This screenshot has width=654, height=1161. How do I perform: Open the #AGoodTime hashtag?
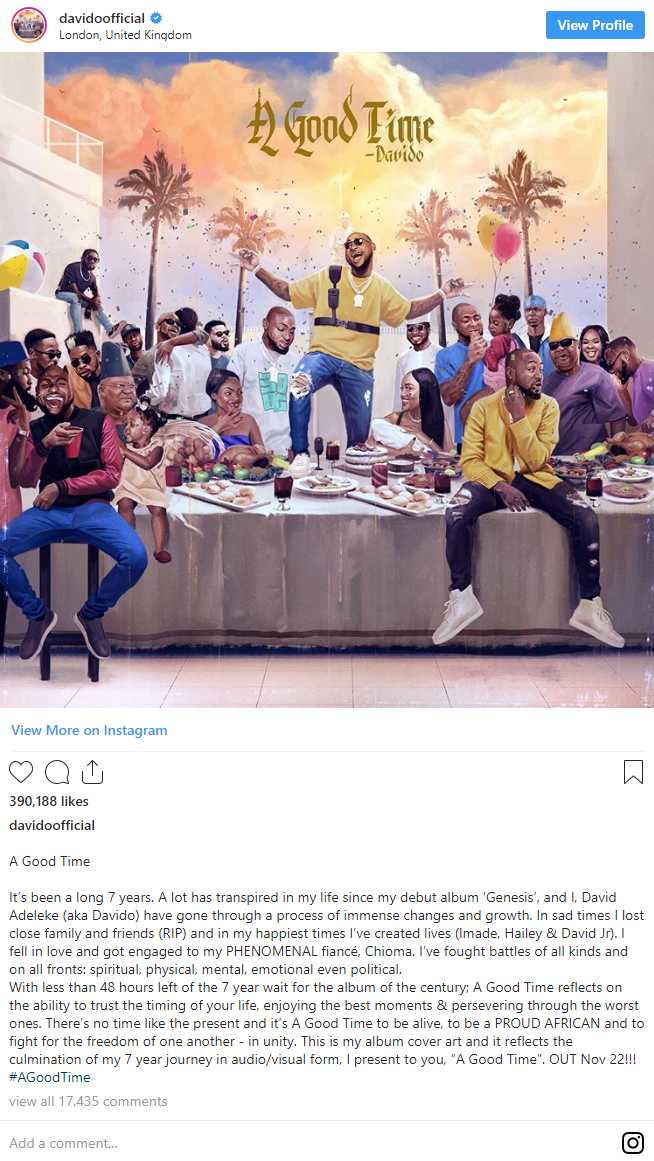pos(50,1077)
